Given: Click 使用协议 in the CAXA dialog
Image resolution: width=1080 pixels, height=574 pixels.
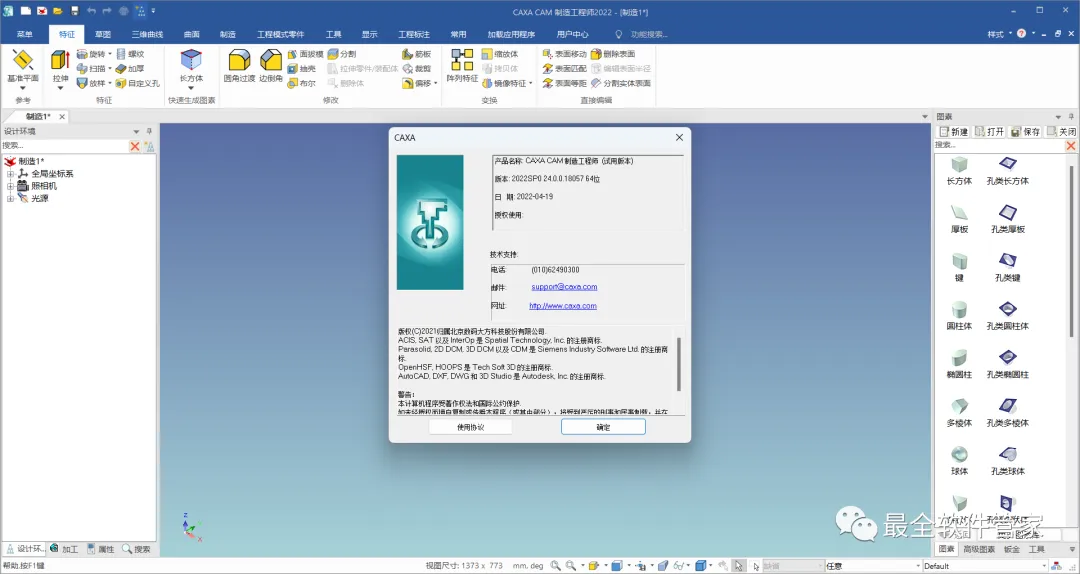Looking at the screenshot, I should pyautogui.click(x=470, y=427).
